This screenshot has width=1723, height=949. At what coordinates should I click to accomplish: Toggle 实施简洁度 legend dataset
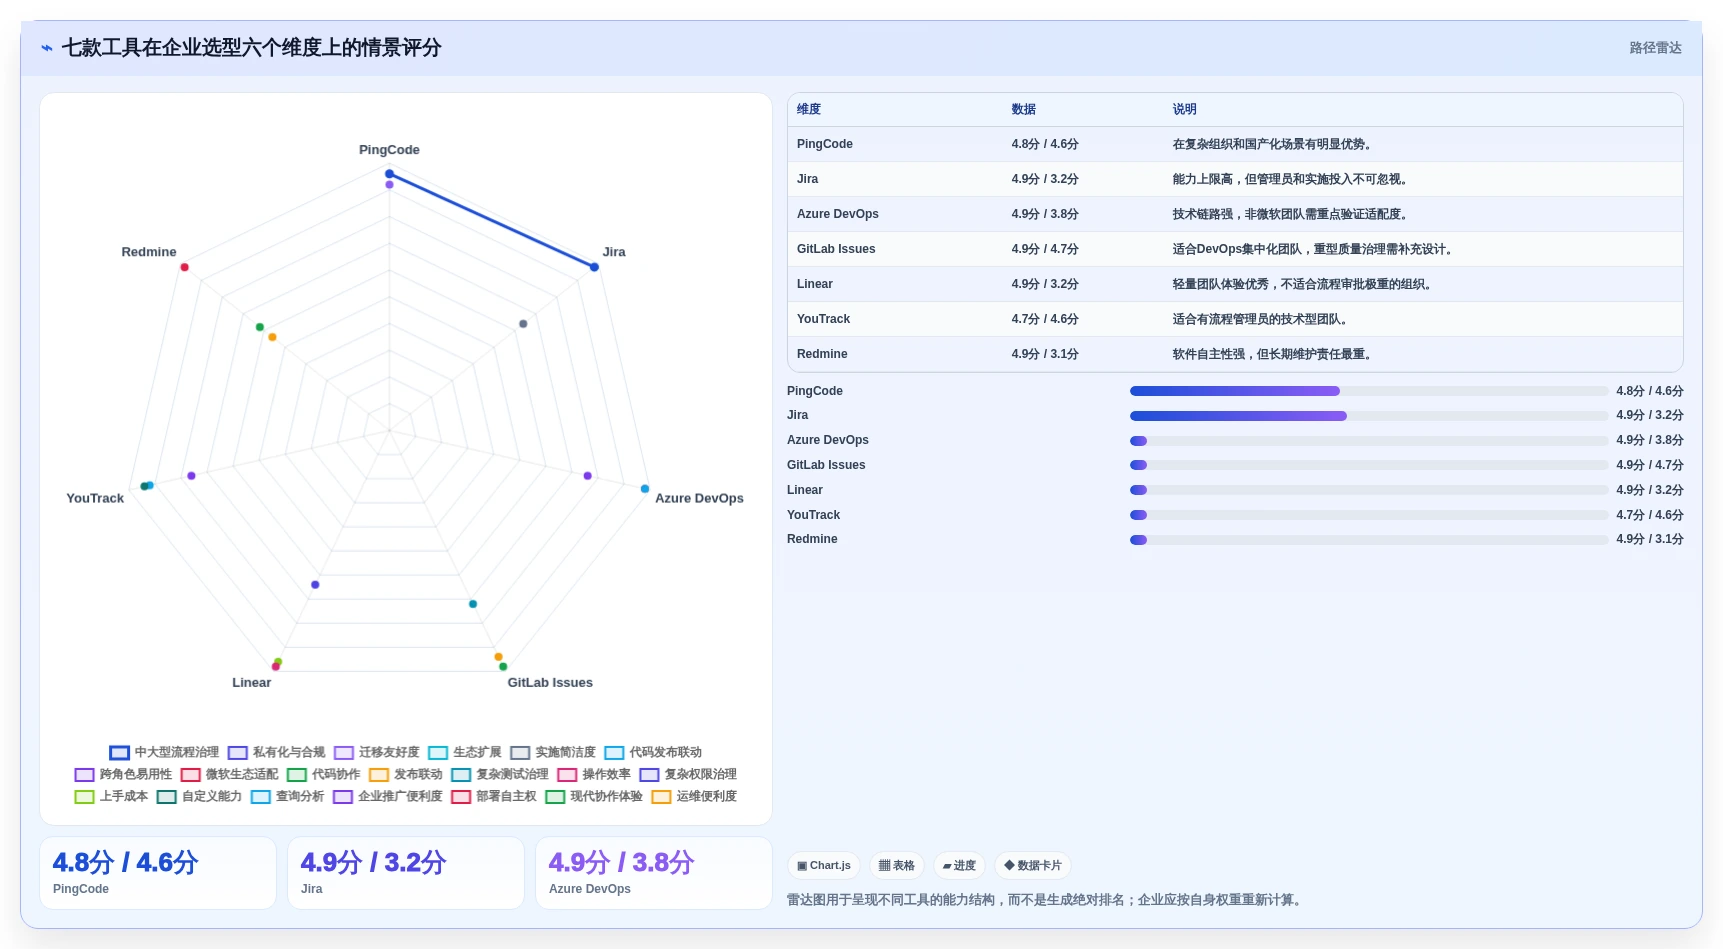(553, 752)
